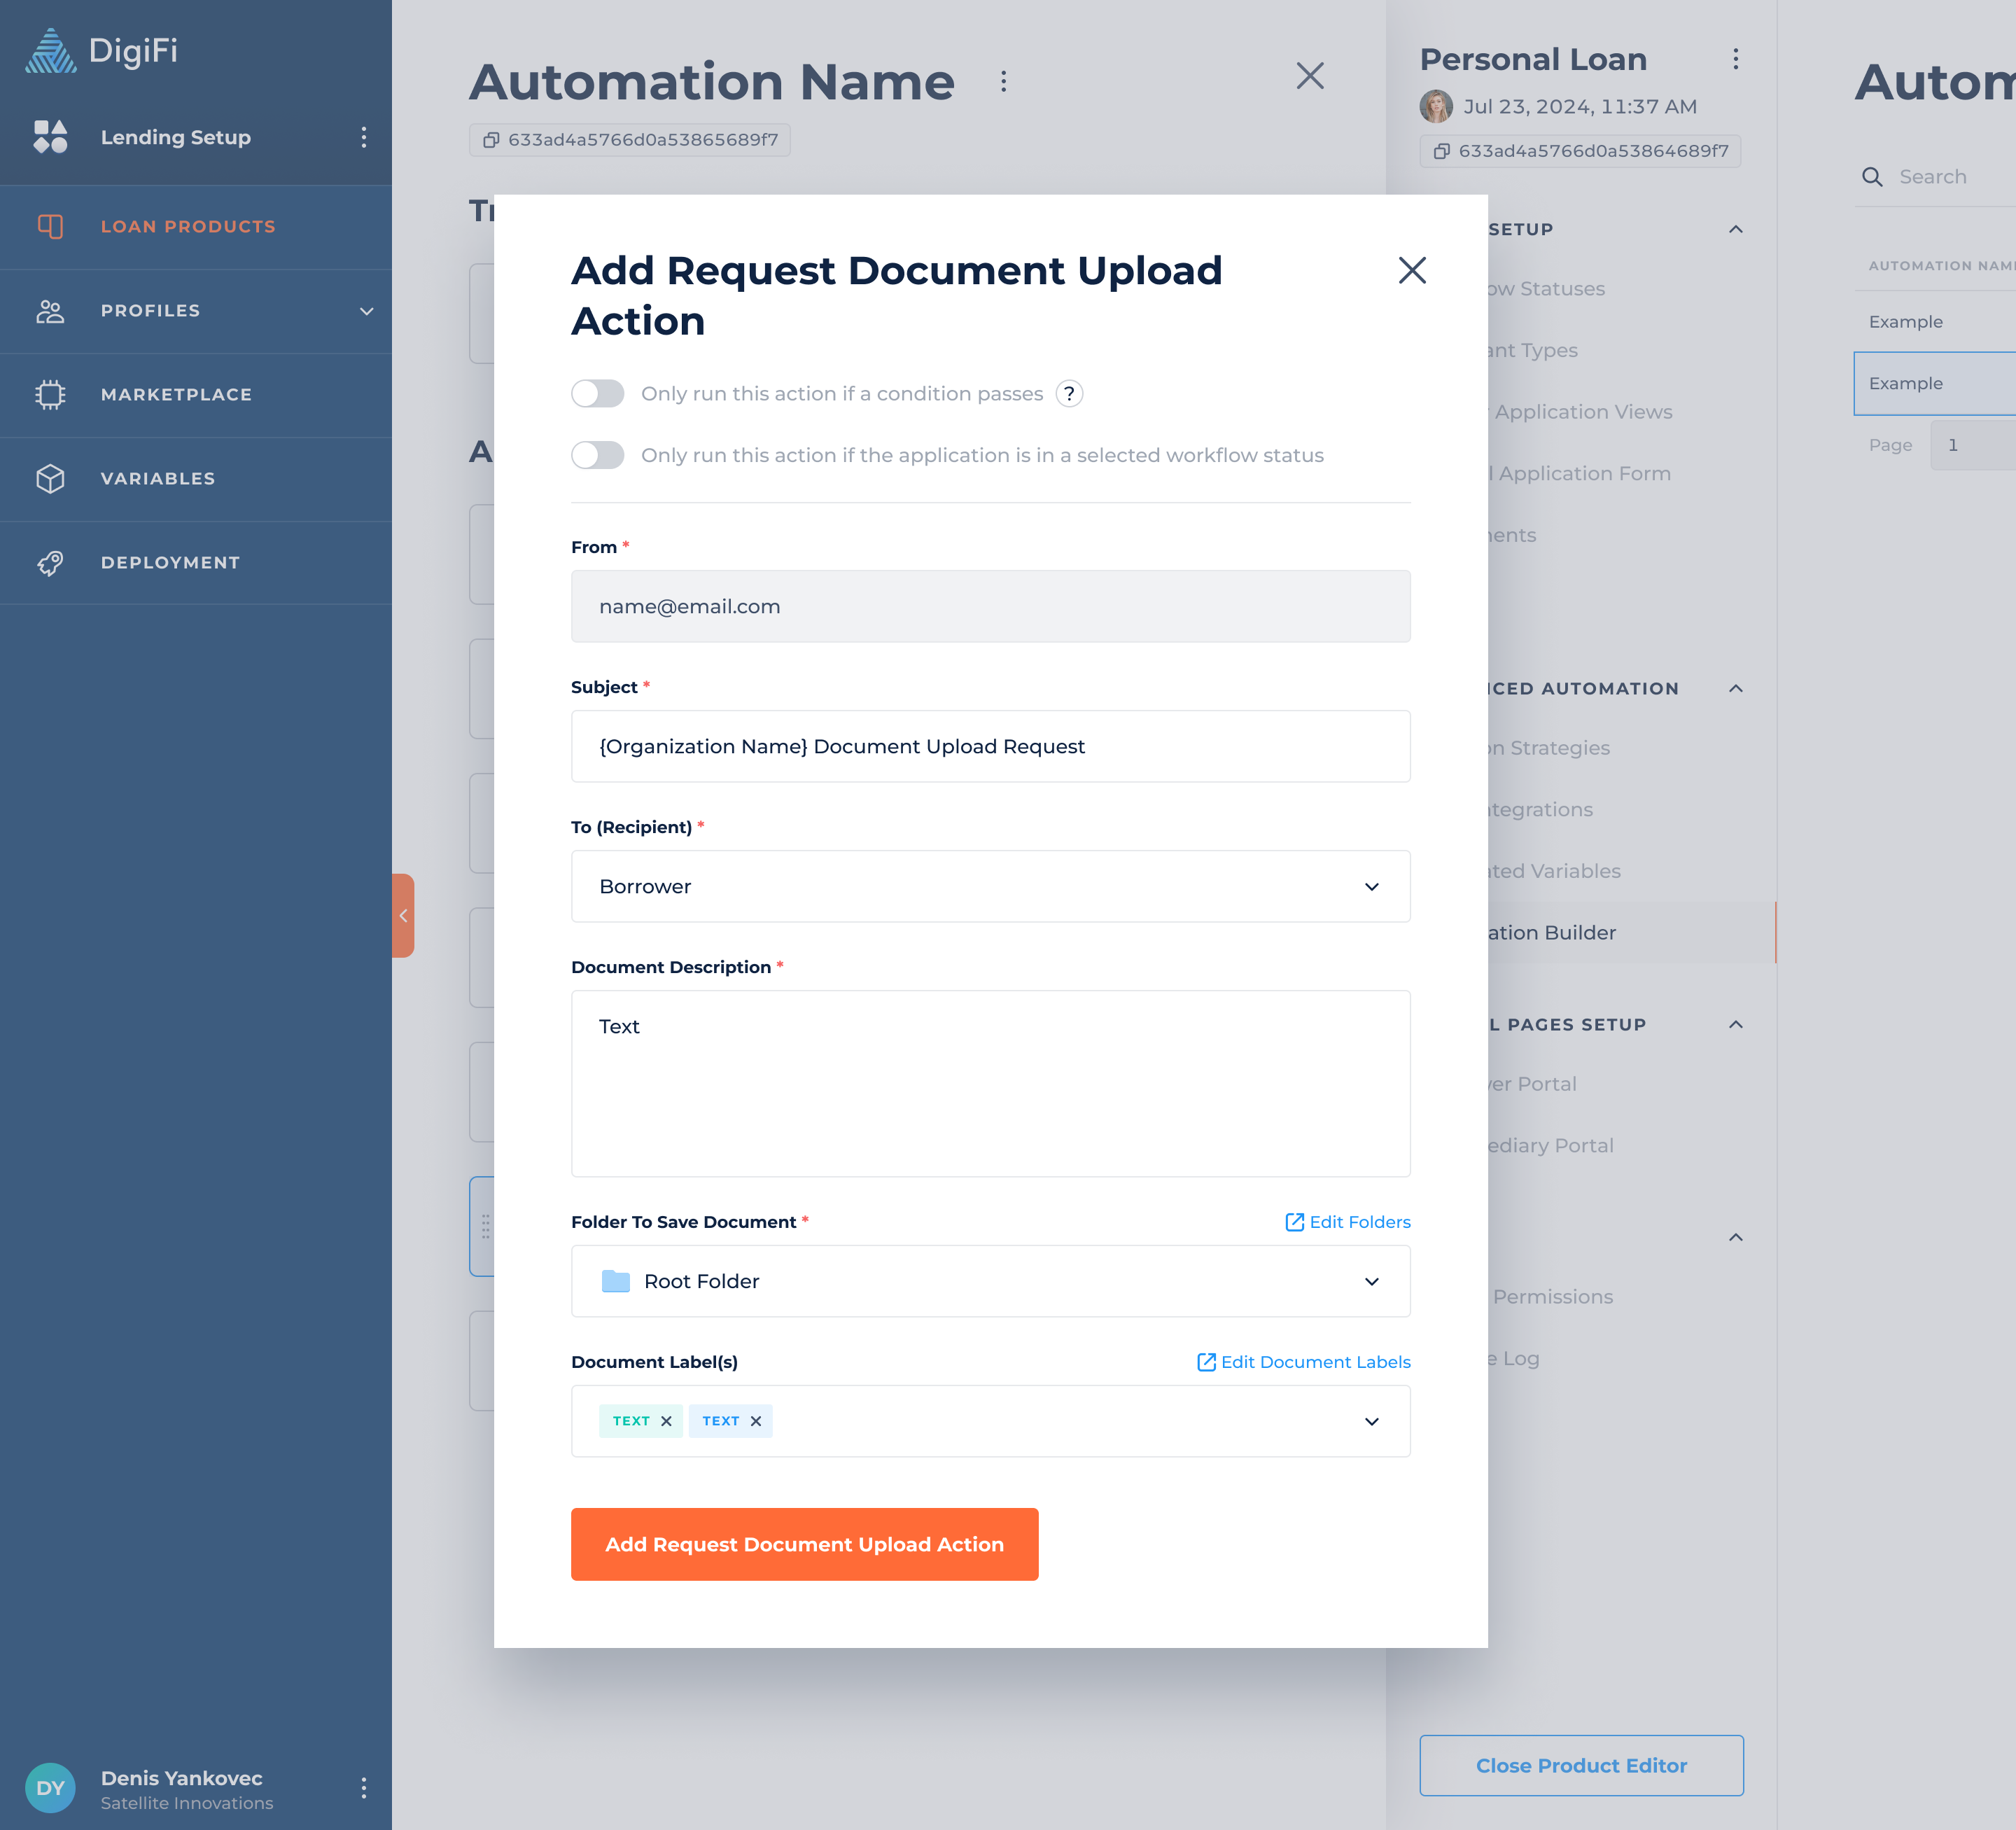
Task: Toggle the selected workflow status condition
Action: pos(598,456)
